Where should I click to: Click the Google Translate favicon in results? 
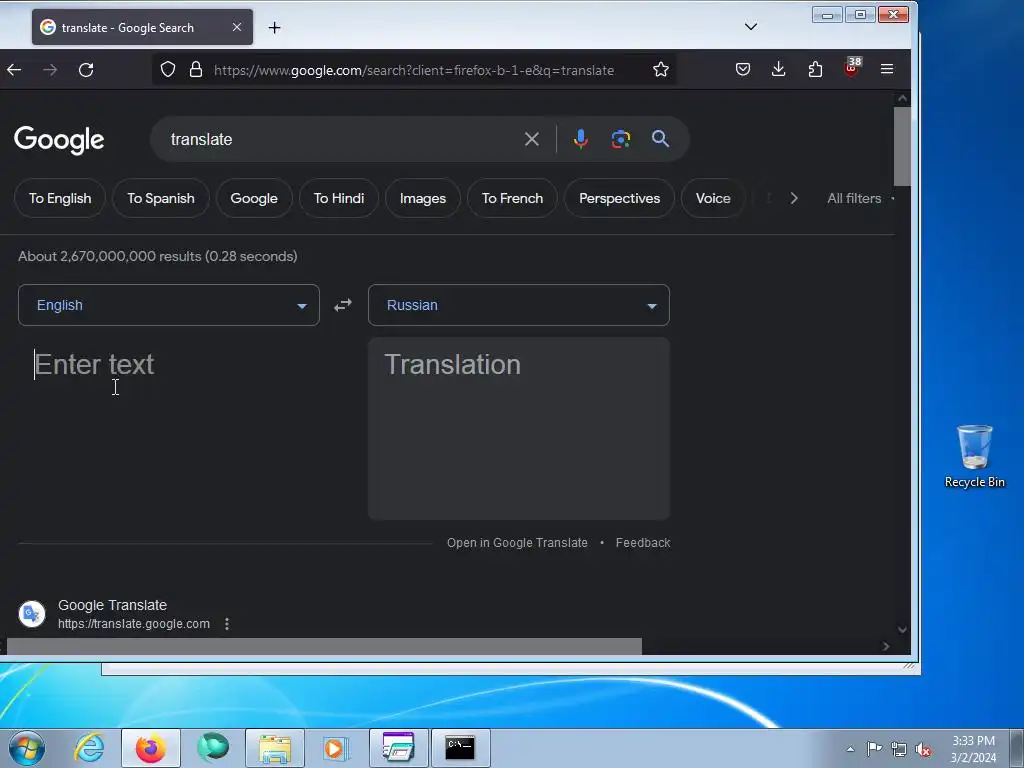pos(31,614)
